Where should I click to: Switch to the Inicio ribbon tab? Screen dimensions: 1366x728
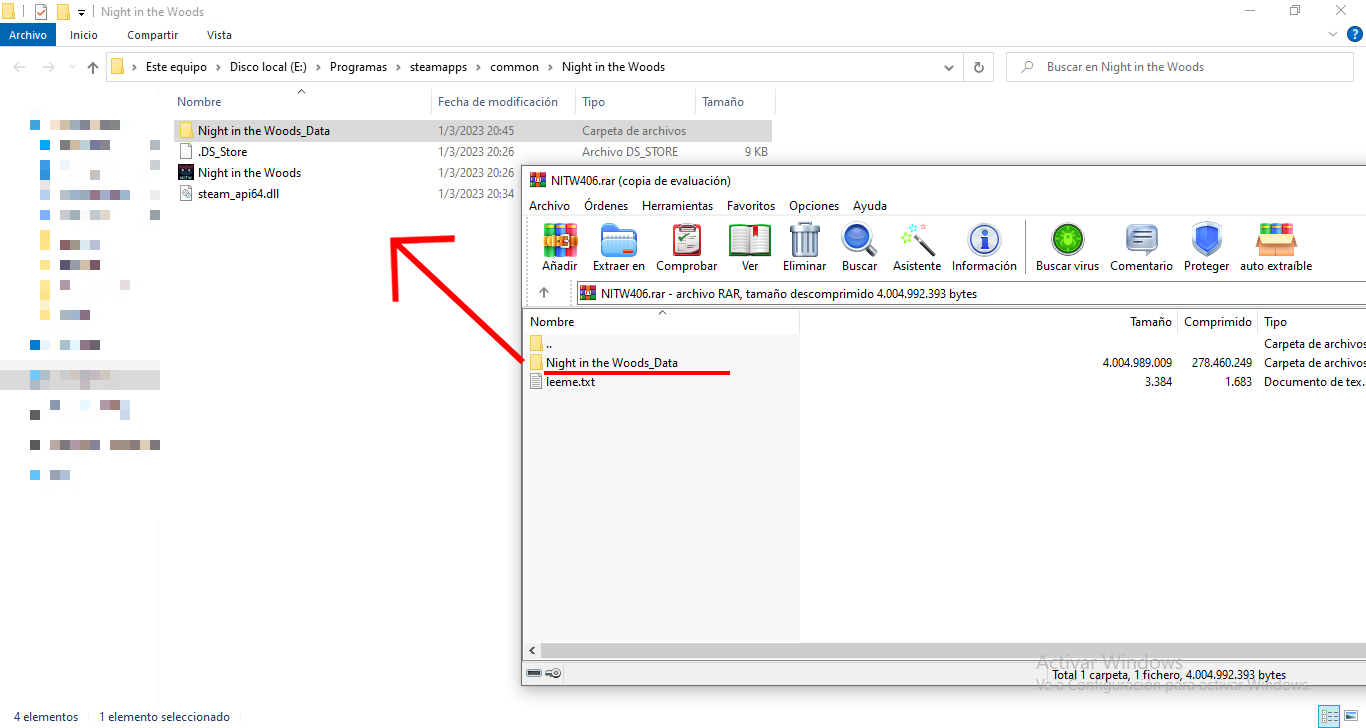[84, 35]
